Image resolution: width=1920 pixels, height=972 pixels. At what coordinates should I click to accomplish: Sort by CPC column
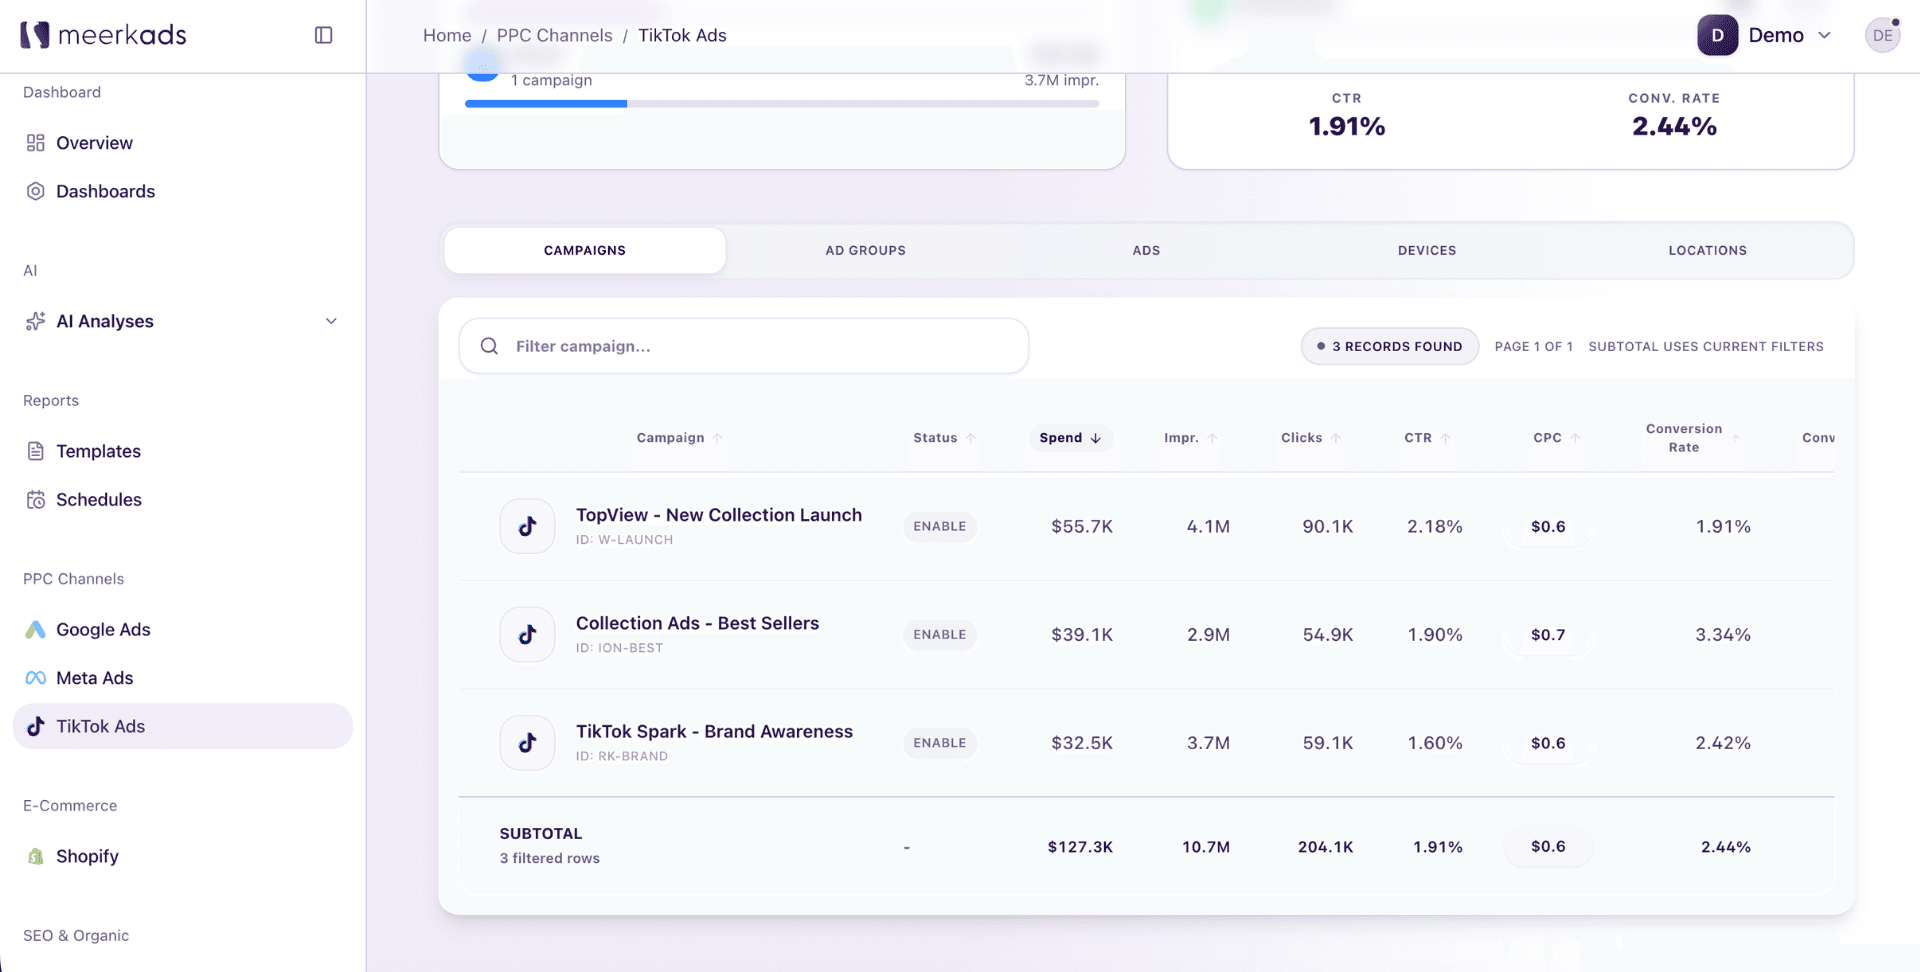pos(1556,438)
